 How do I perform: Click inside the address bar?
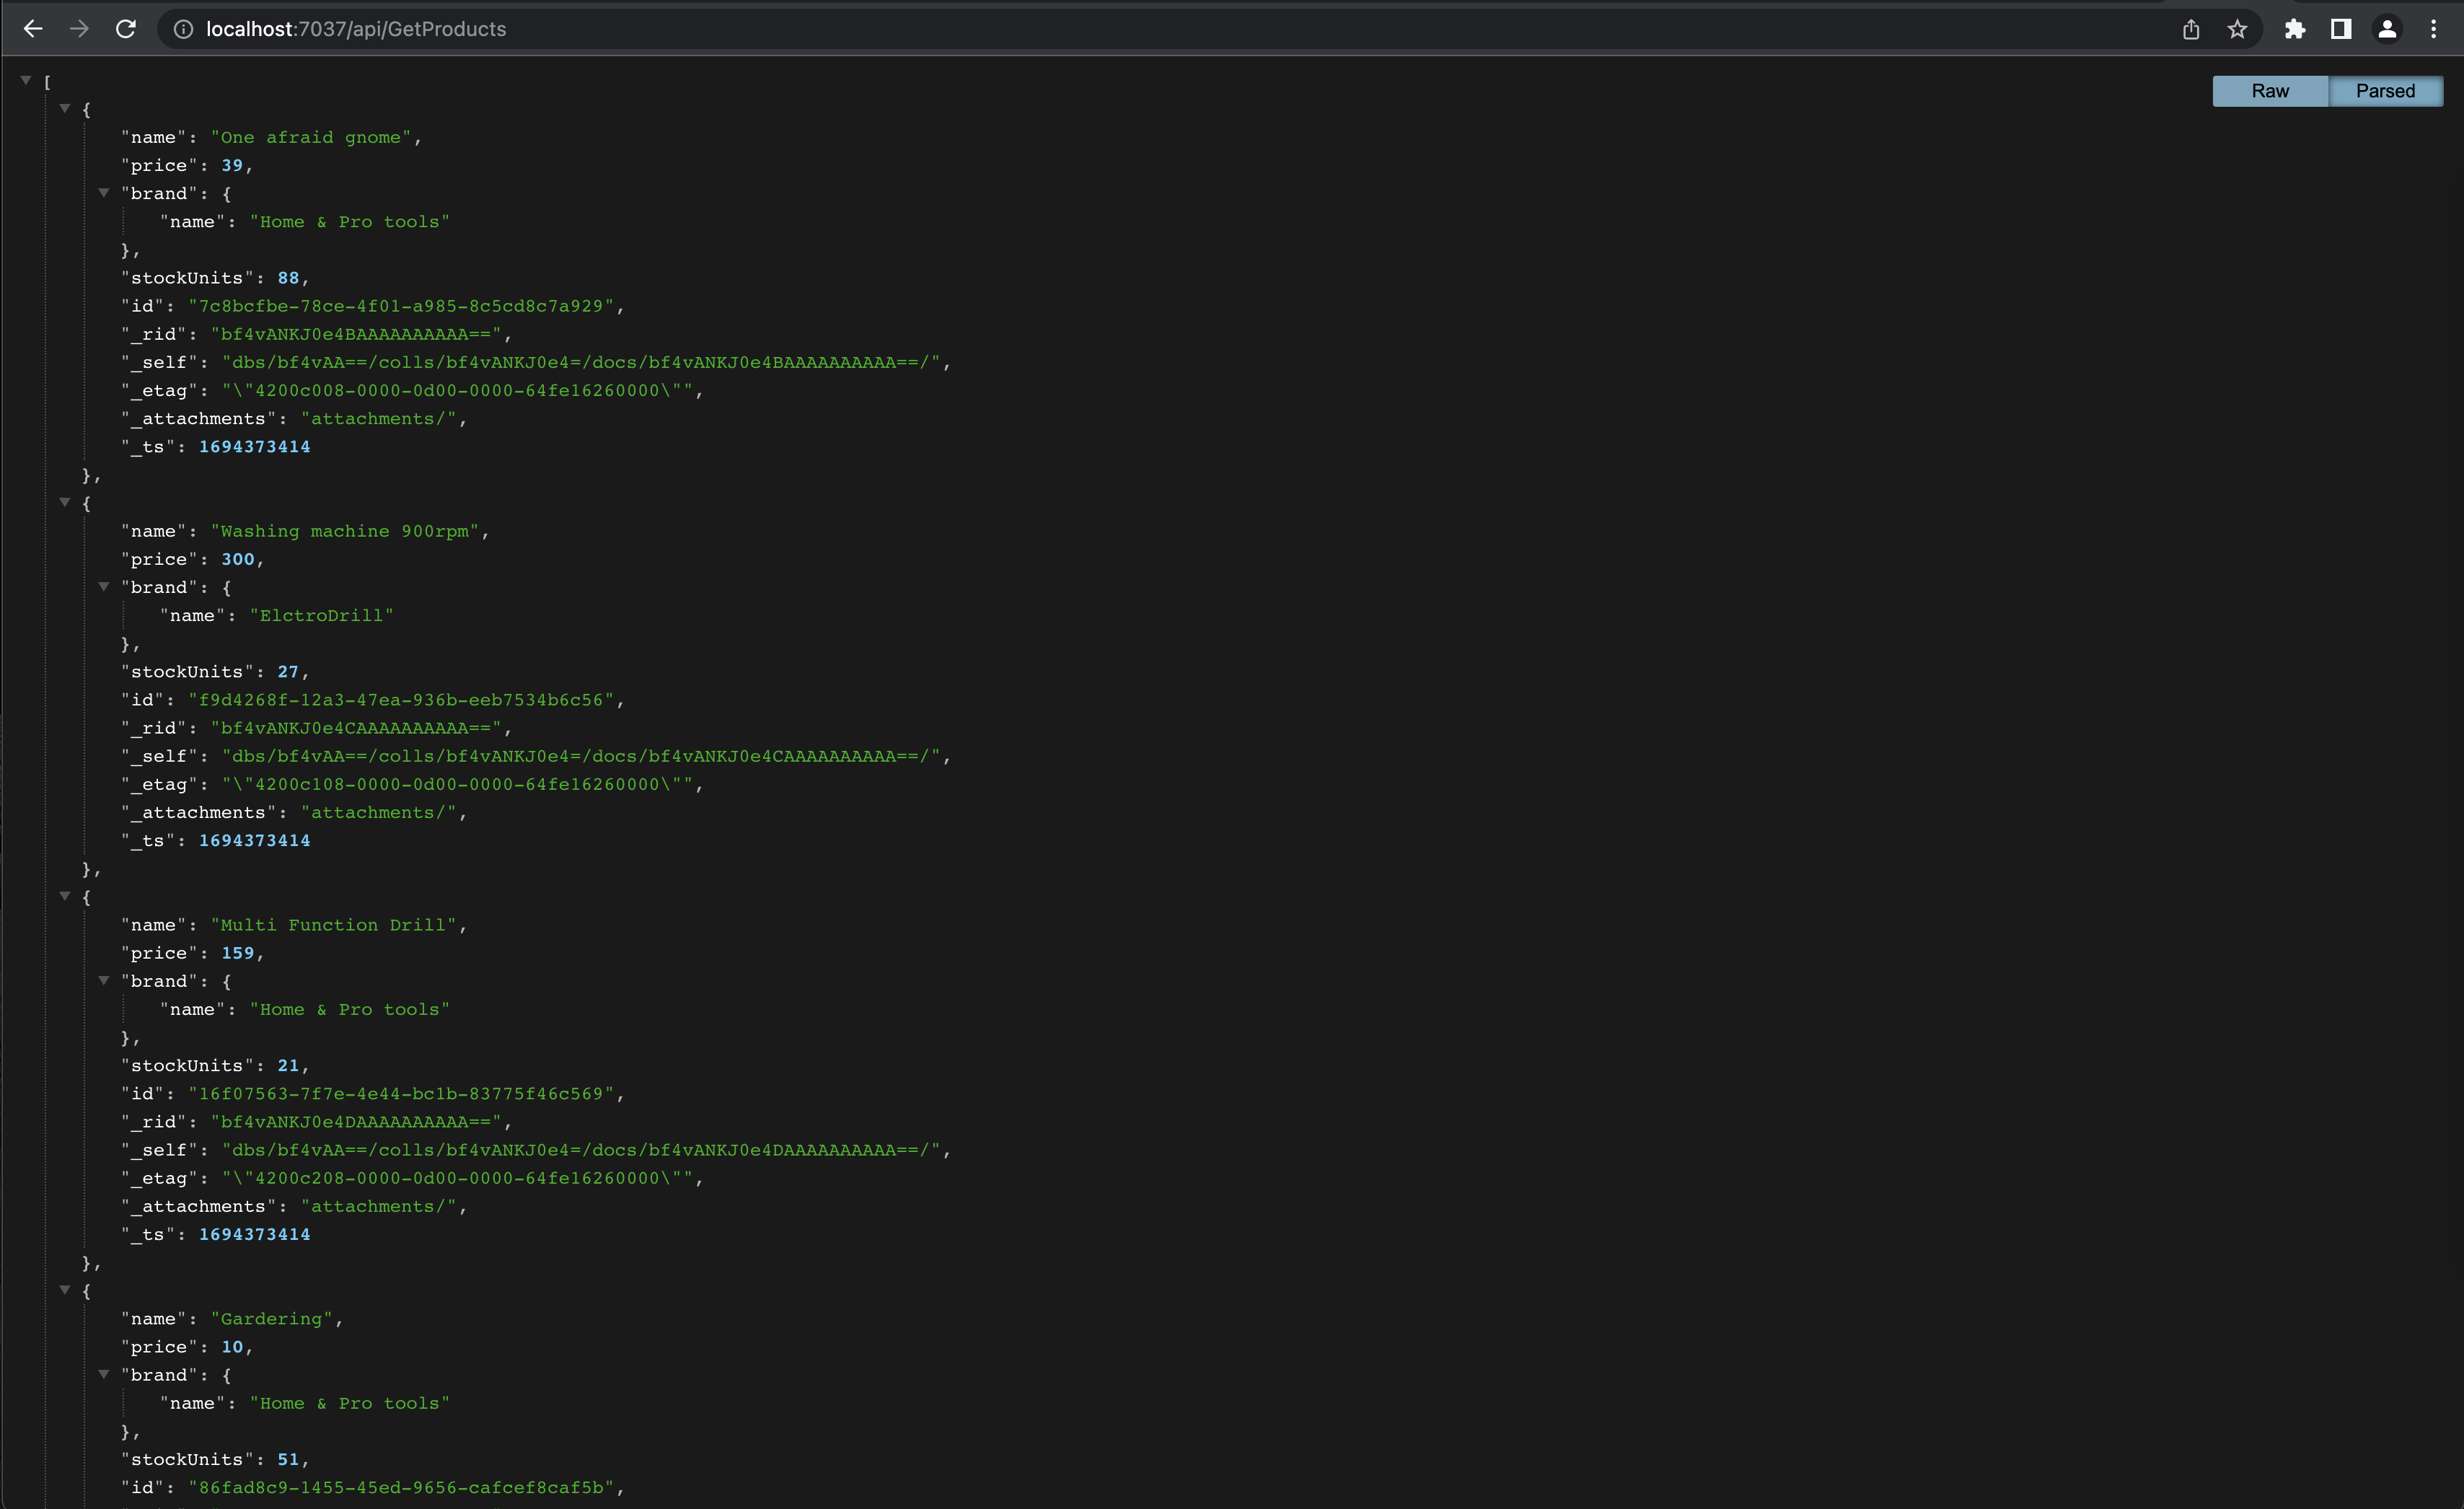700,29
